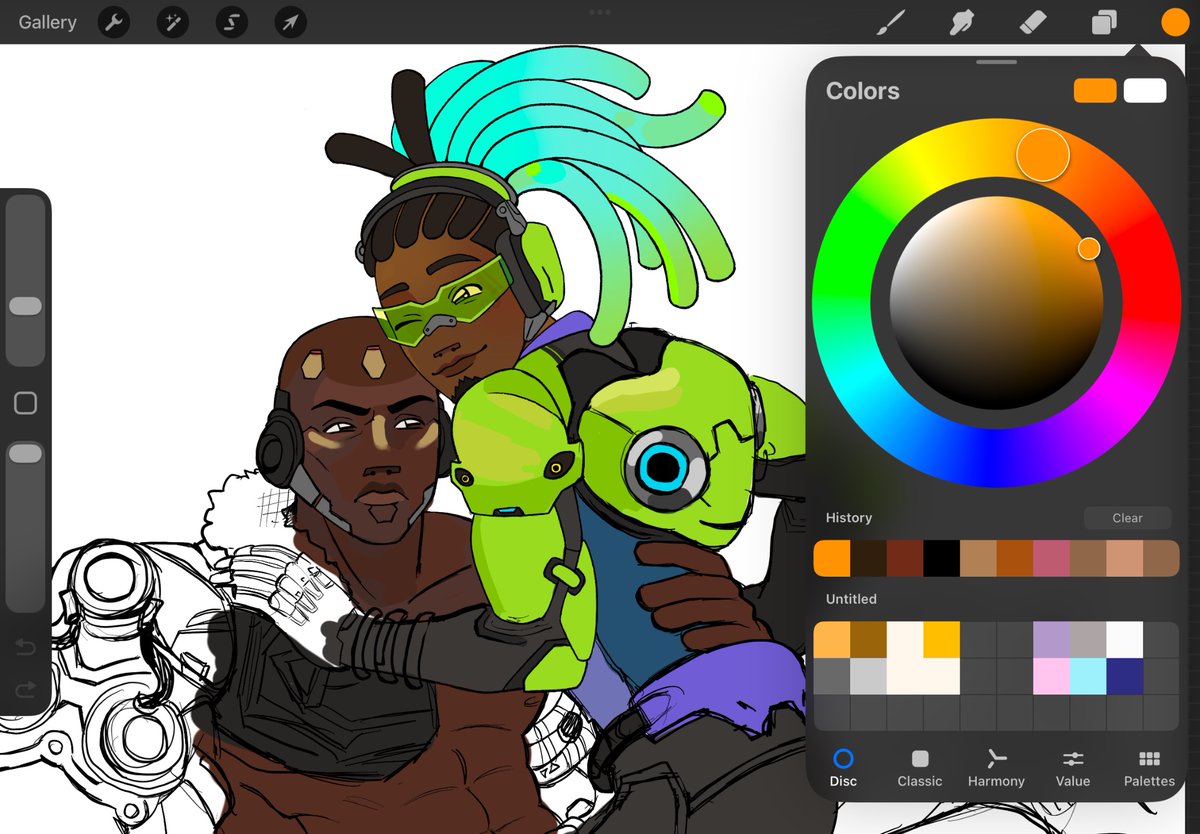The height and width of the screenshot is (834, 1200).
Task: Choose the pale pink swatch in Untitled palette
Action: [x=1051, y=676]
